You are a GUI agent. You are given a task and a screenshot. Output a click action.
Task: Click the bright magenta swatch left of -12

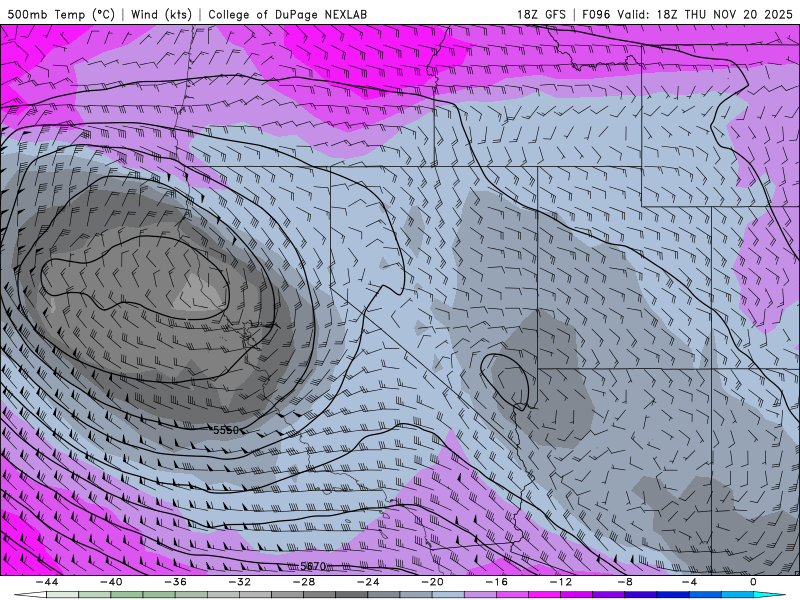pos(545,595)
